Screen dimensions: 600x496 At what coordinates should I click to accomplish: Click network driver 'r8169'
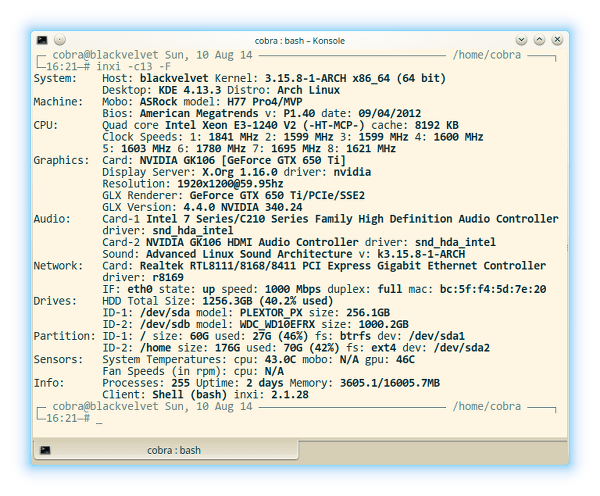168,277
